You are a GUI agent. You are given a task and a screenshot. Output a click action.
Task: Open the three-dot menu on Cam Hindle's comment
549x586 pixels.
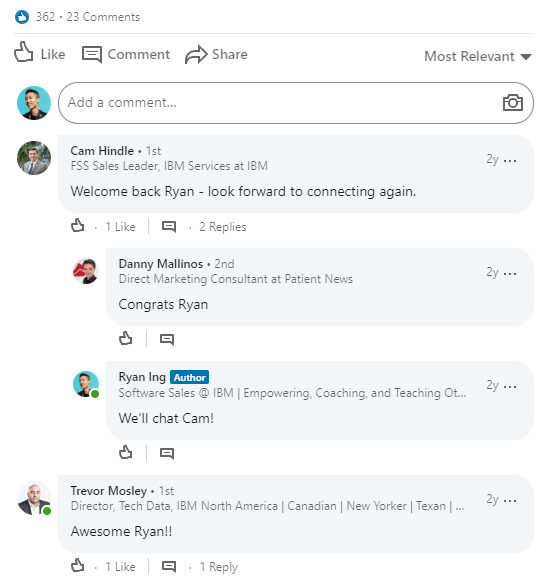pos(510,161)
